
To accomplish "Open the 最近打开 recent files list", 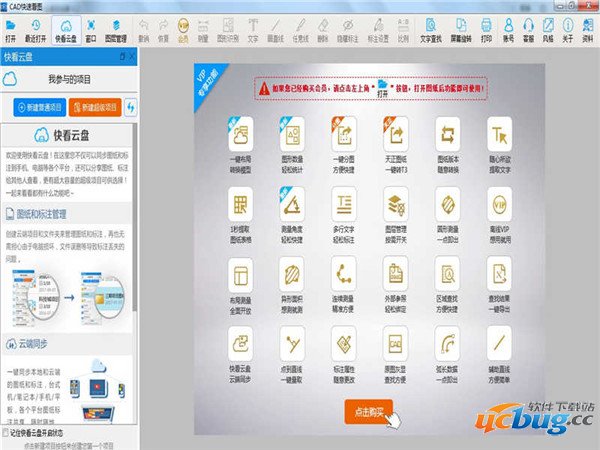I will click(35, 31).
